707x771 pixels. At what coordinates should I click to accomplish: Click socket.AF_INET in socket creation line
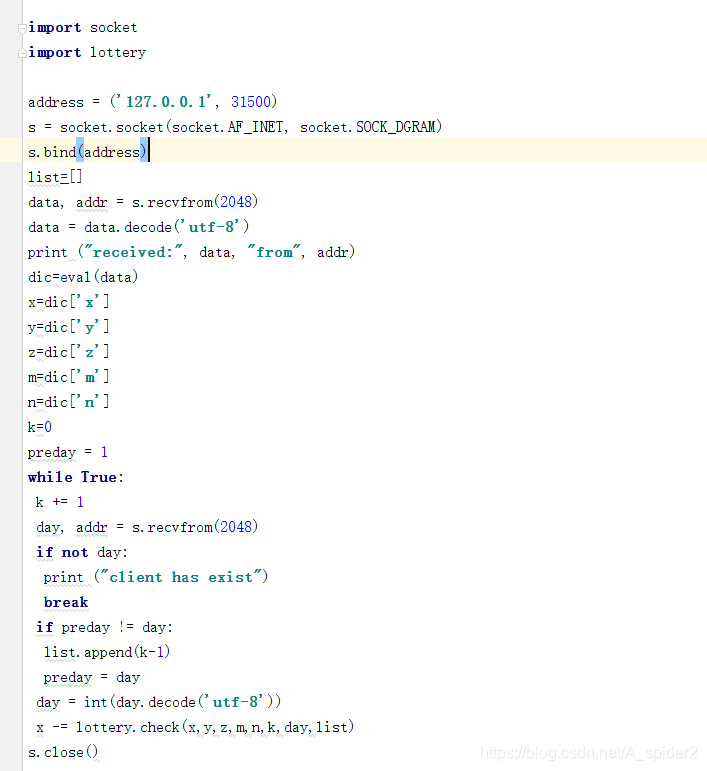(x=227, y=127)
